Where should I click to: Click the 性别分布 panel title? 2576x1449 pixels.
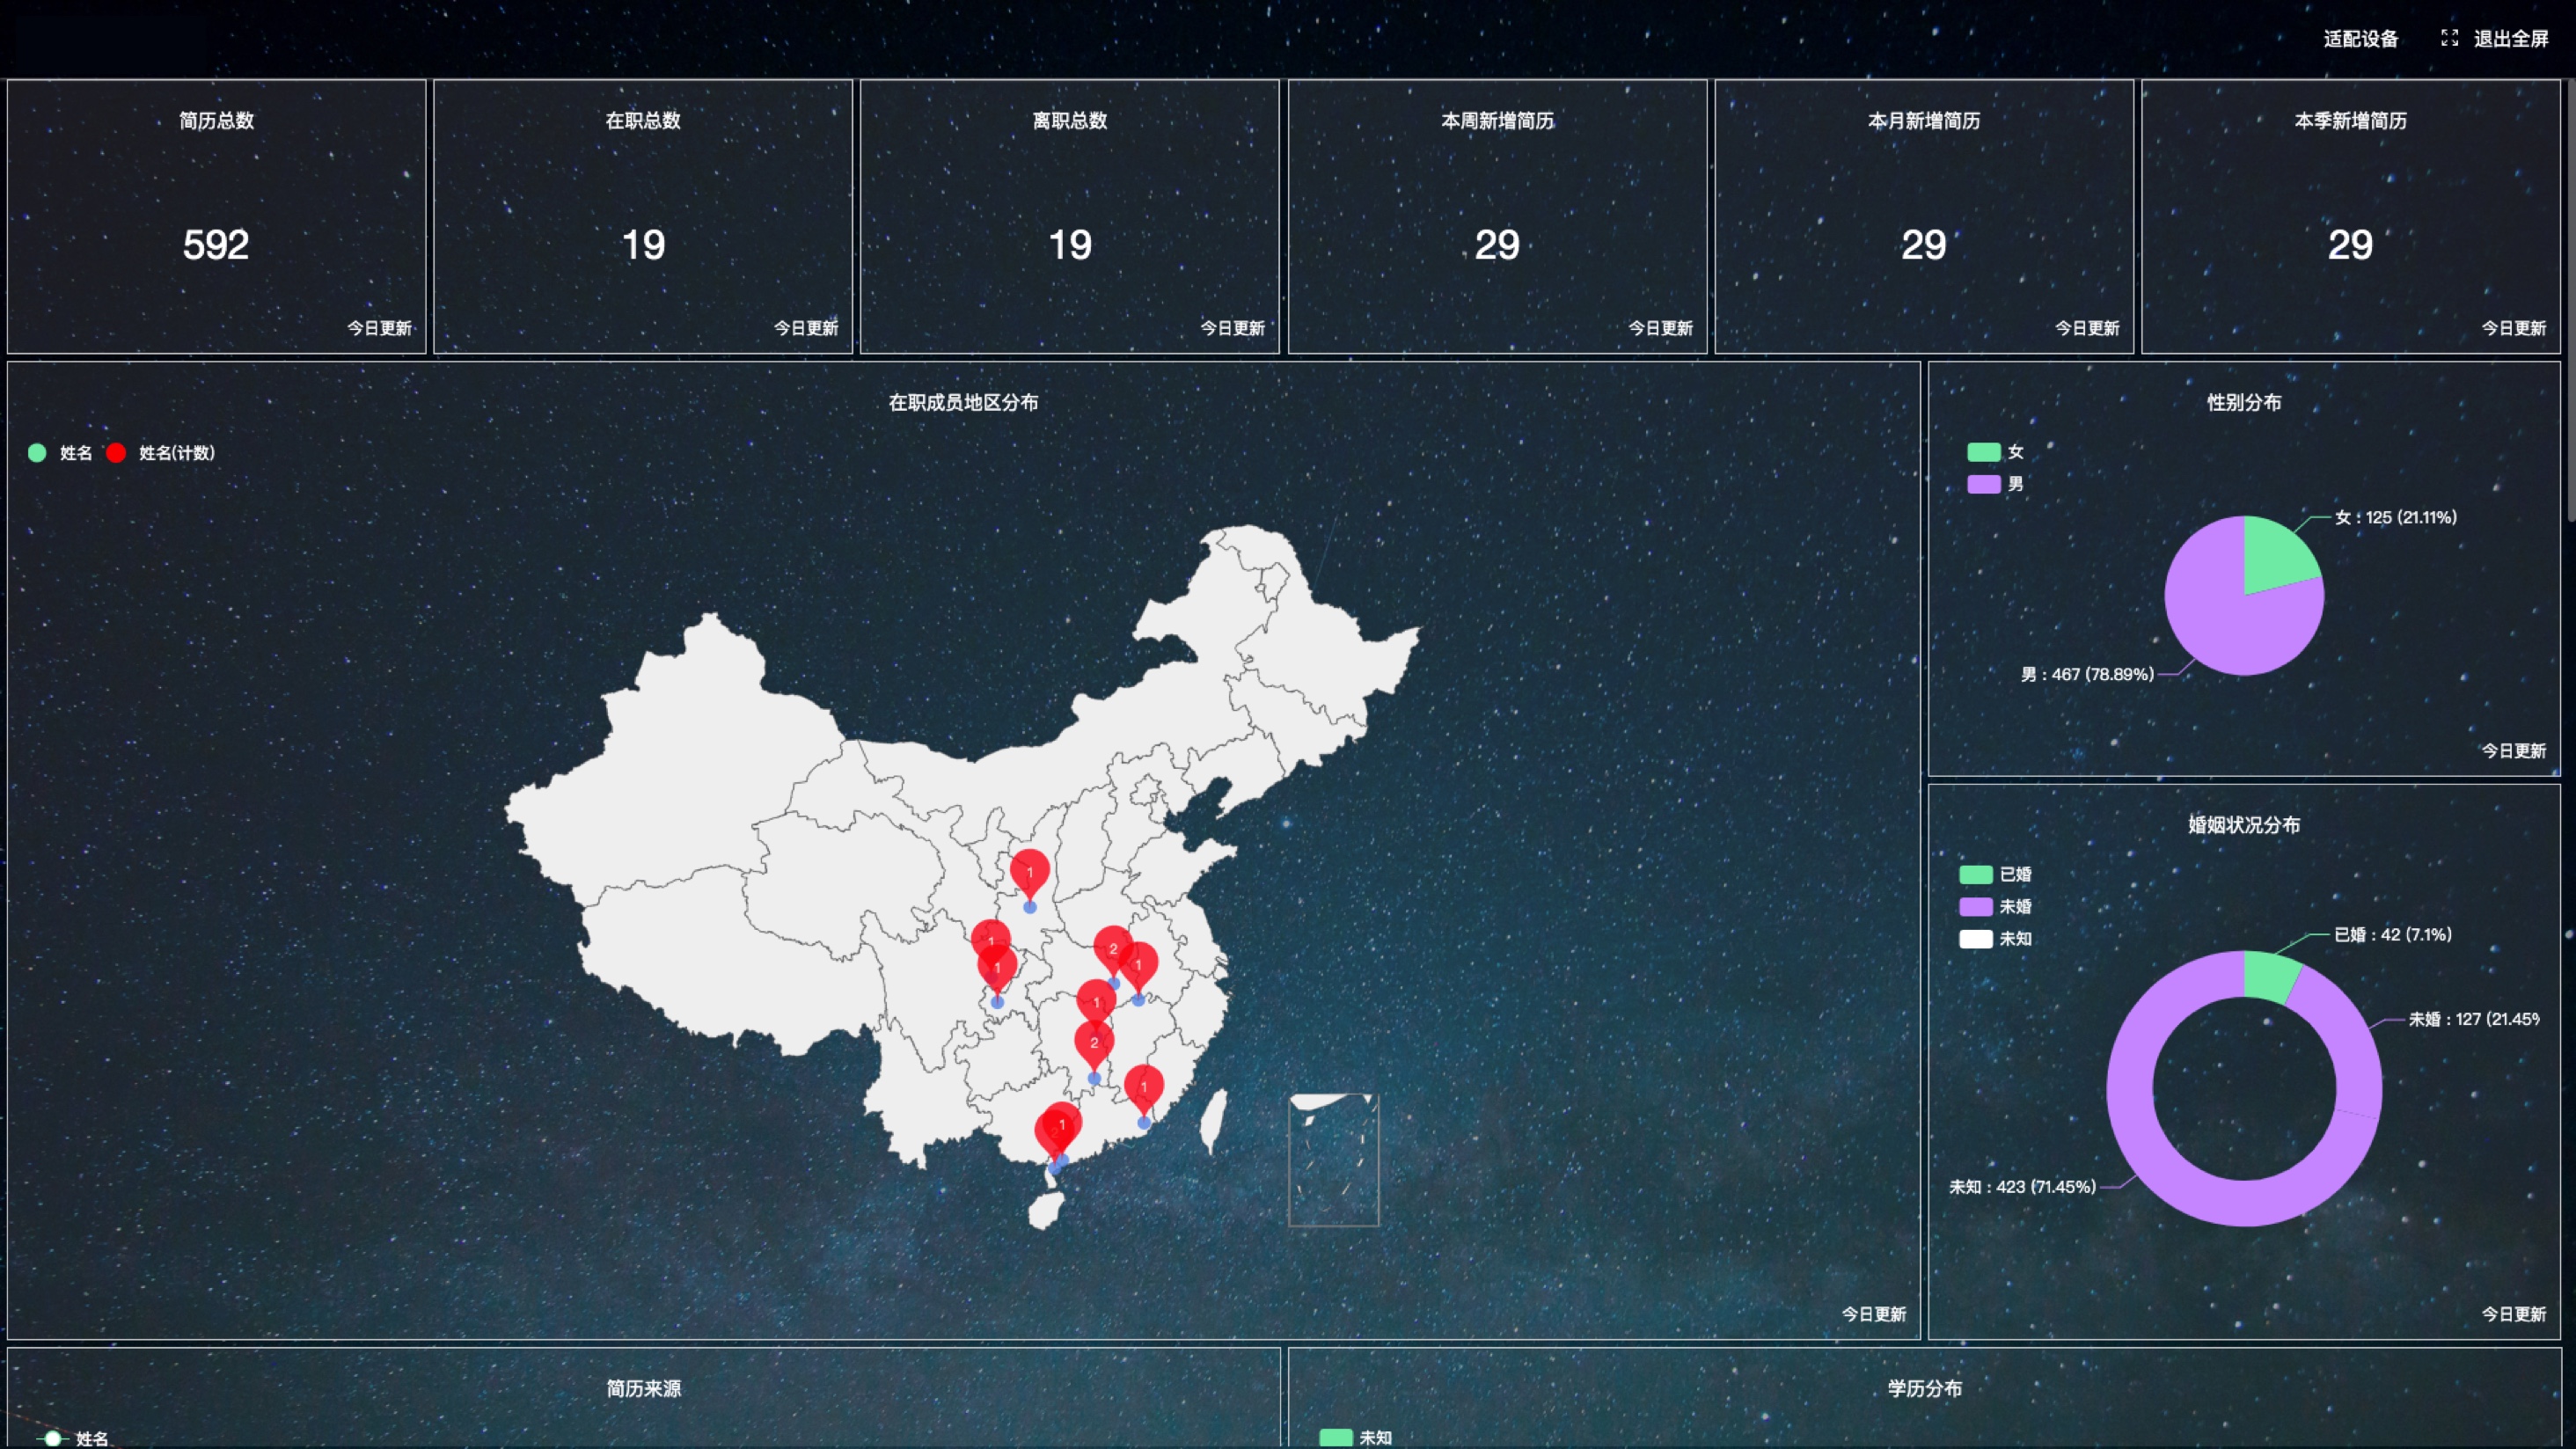point(2244,402)
